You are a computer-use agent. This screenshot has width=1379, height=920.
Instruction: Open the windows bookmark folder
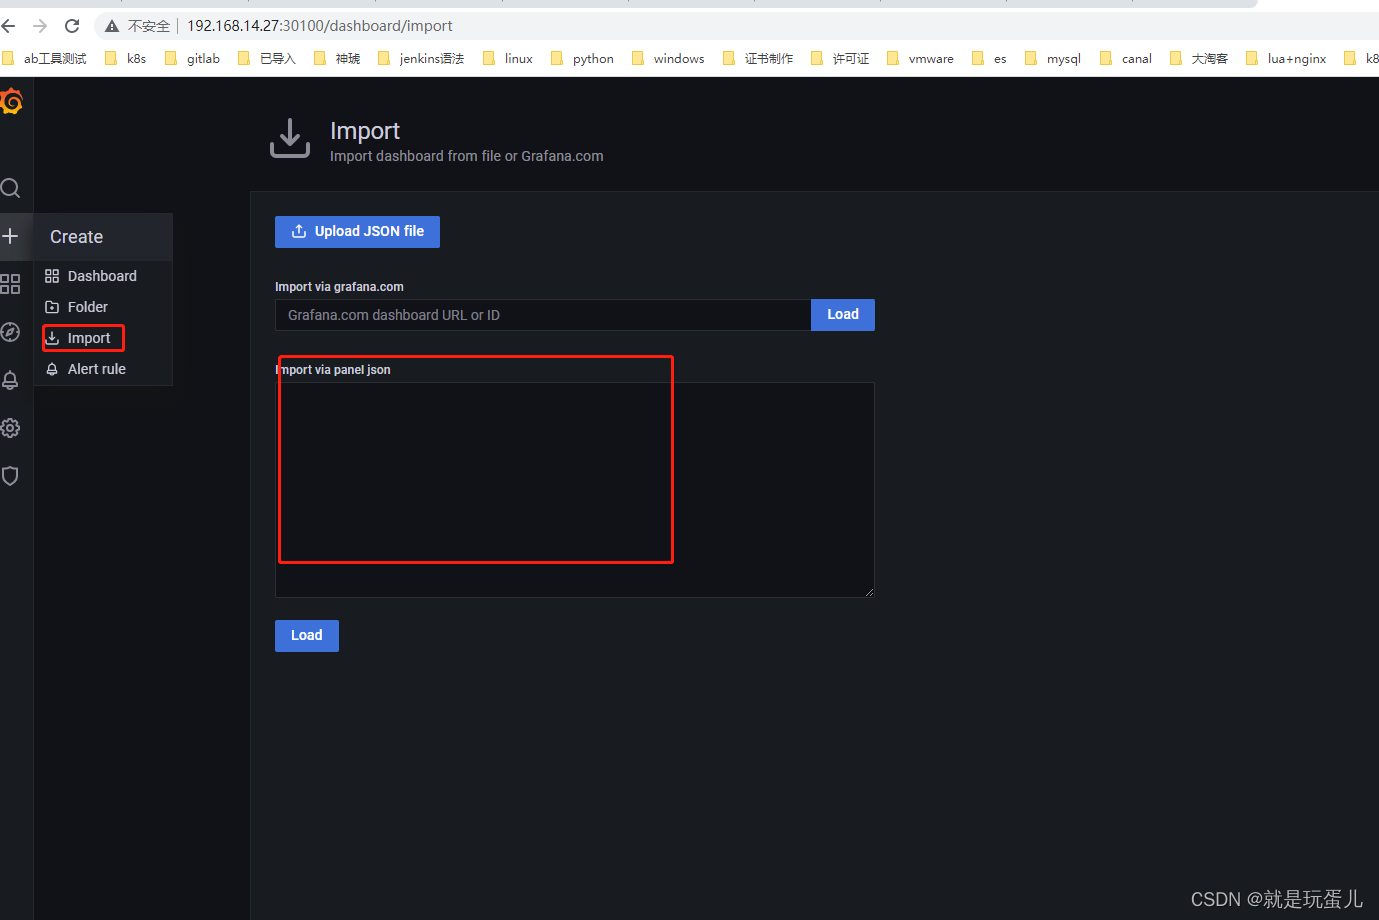coord(668,59)
